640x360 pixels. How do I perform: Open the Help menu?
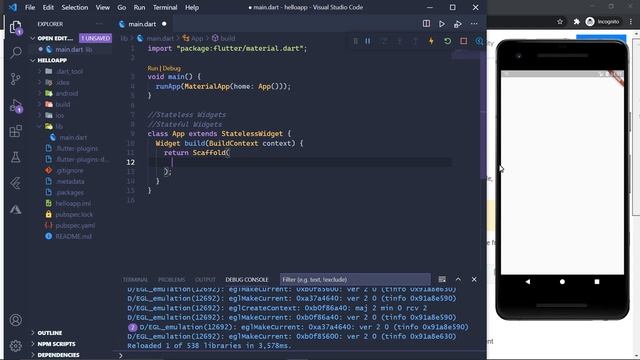tap(191, 7)
